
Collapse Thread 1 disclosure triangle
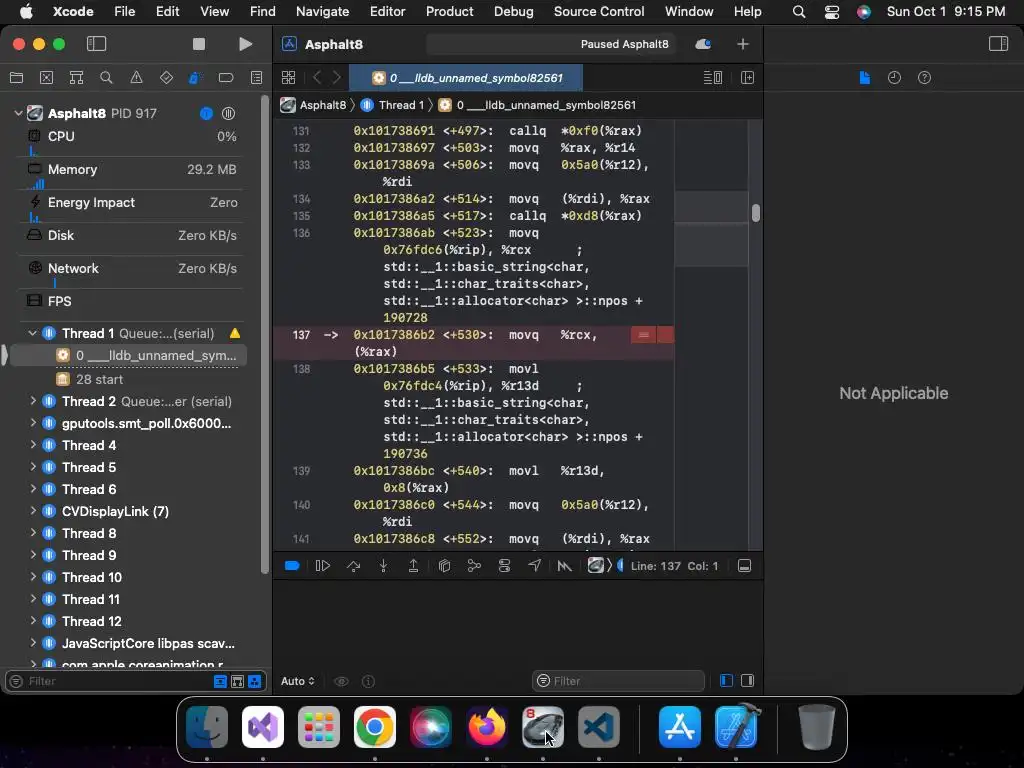coord(33,333)
